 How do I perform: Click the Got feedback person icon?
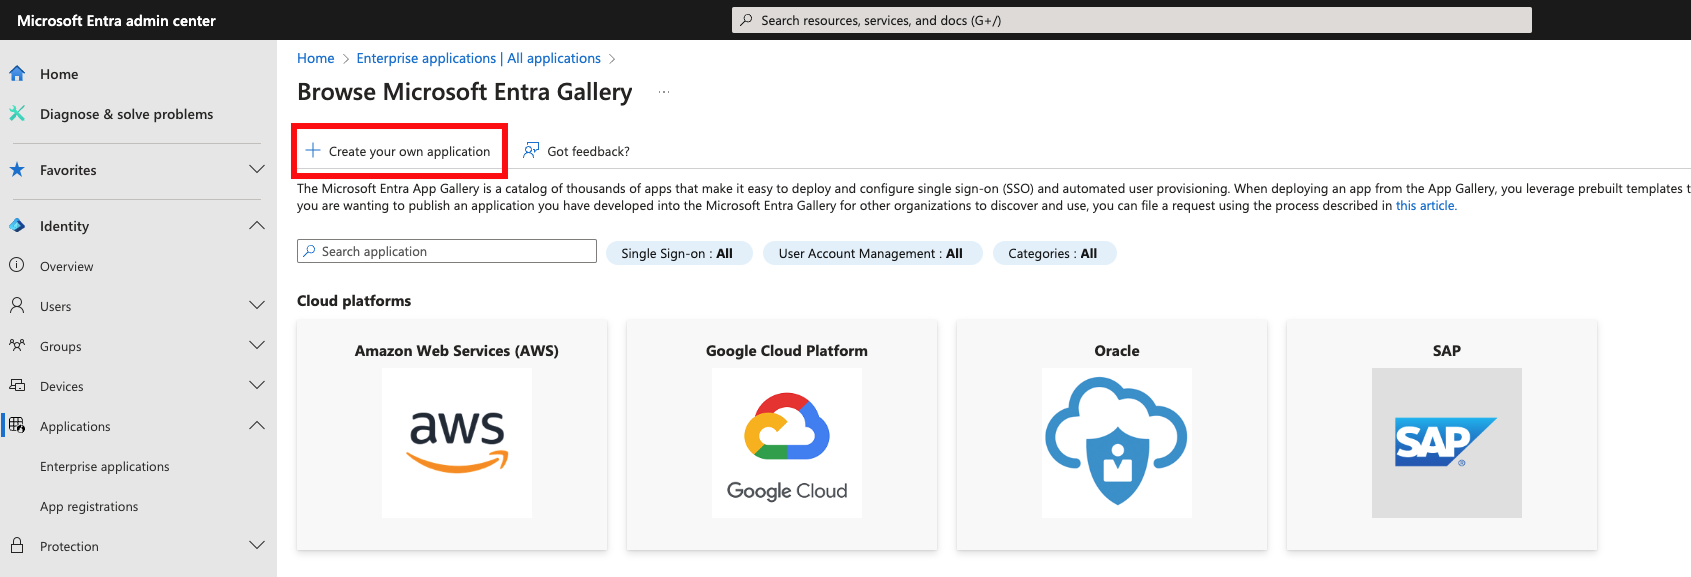click(531, 151)
